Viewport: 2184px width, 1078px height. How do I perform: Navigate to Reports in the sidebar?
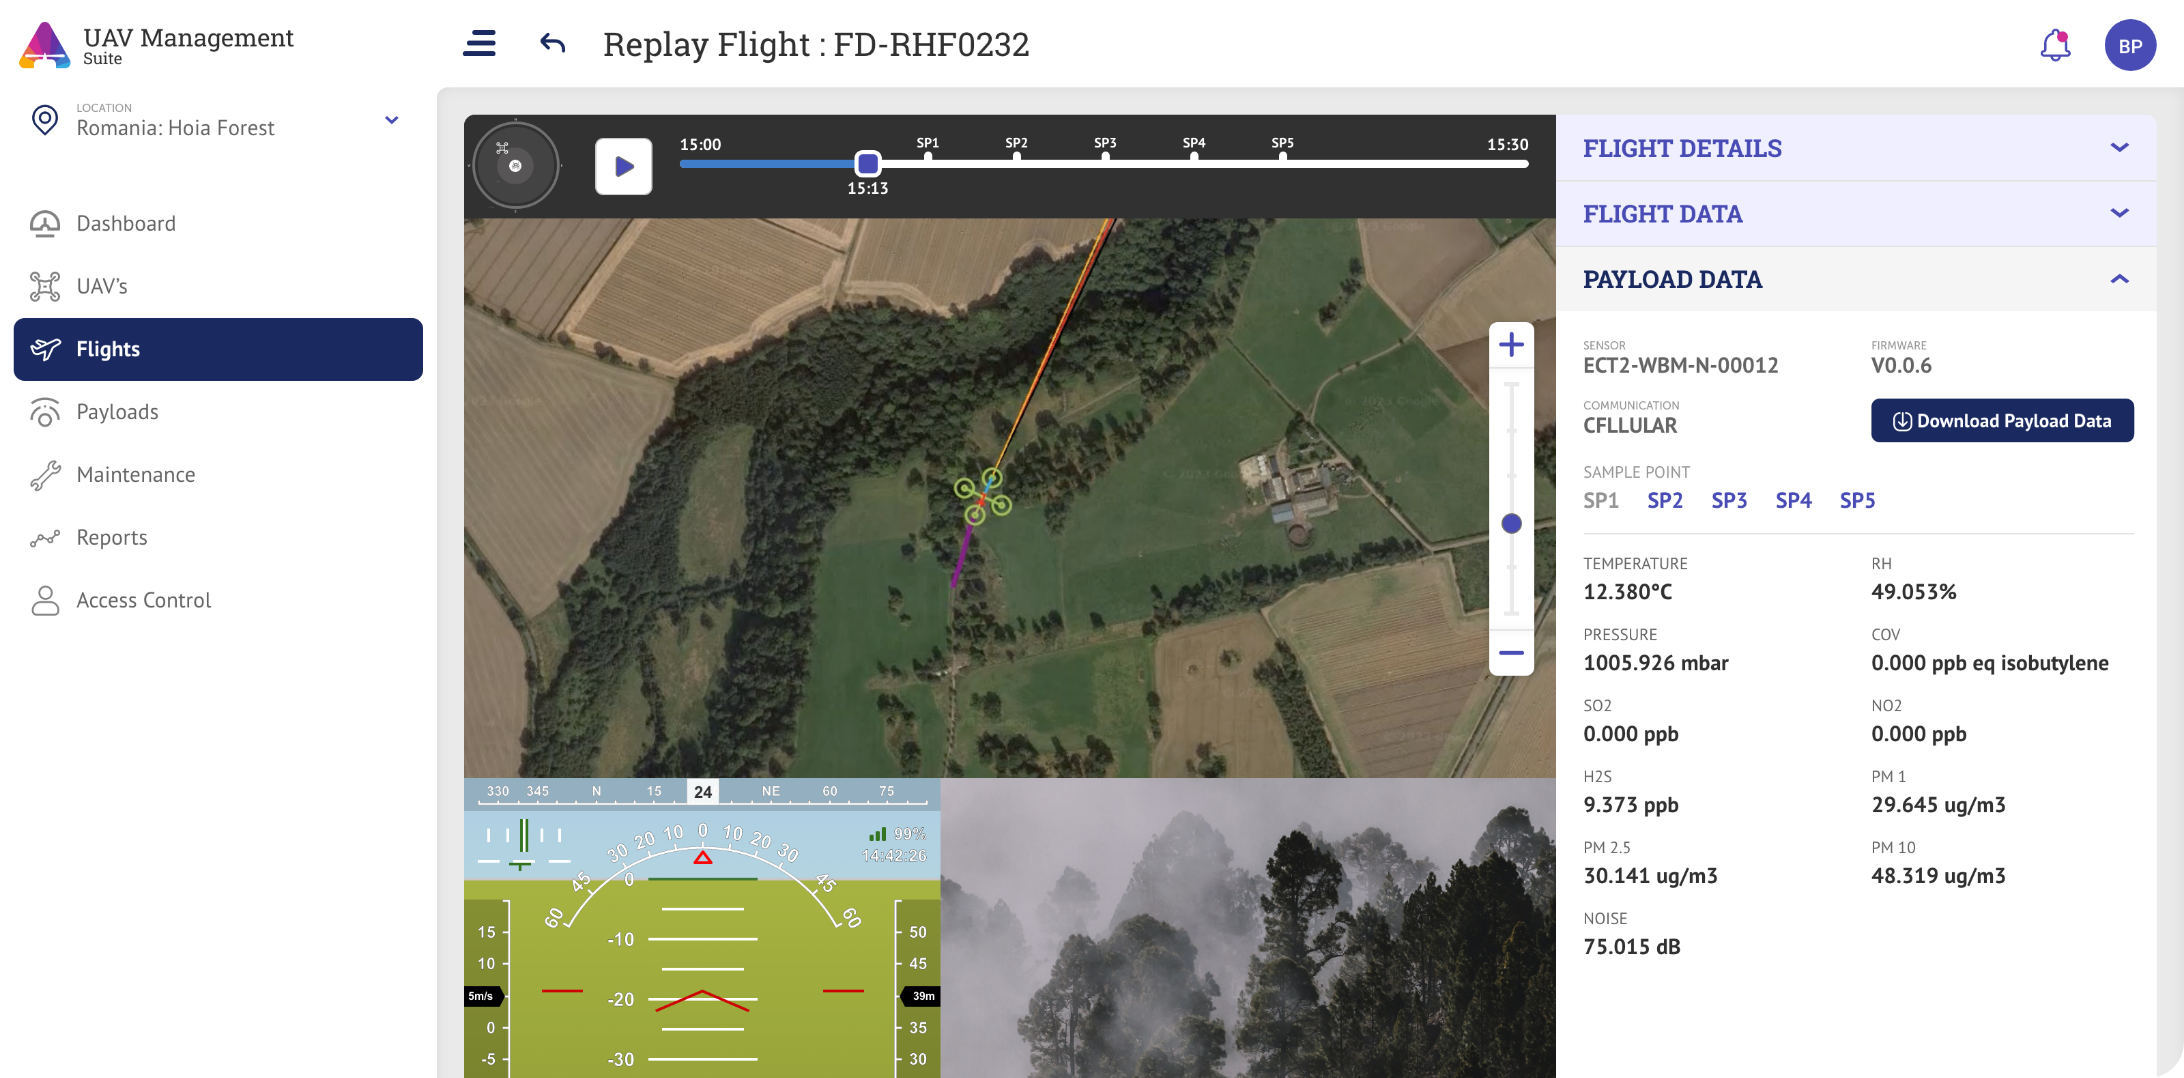(x=44, y=538)
